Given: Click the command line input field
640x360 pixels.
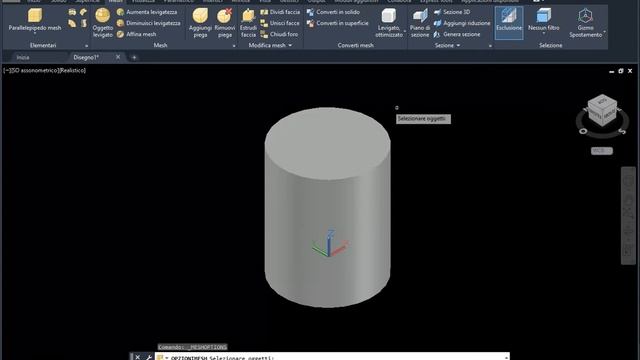Looking at the screenshot, I should (x=332, y=357).
